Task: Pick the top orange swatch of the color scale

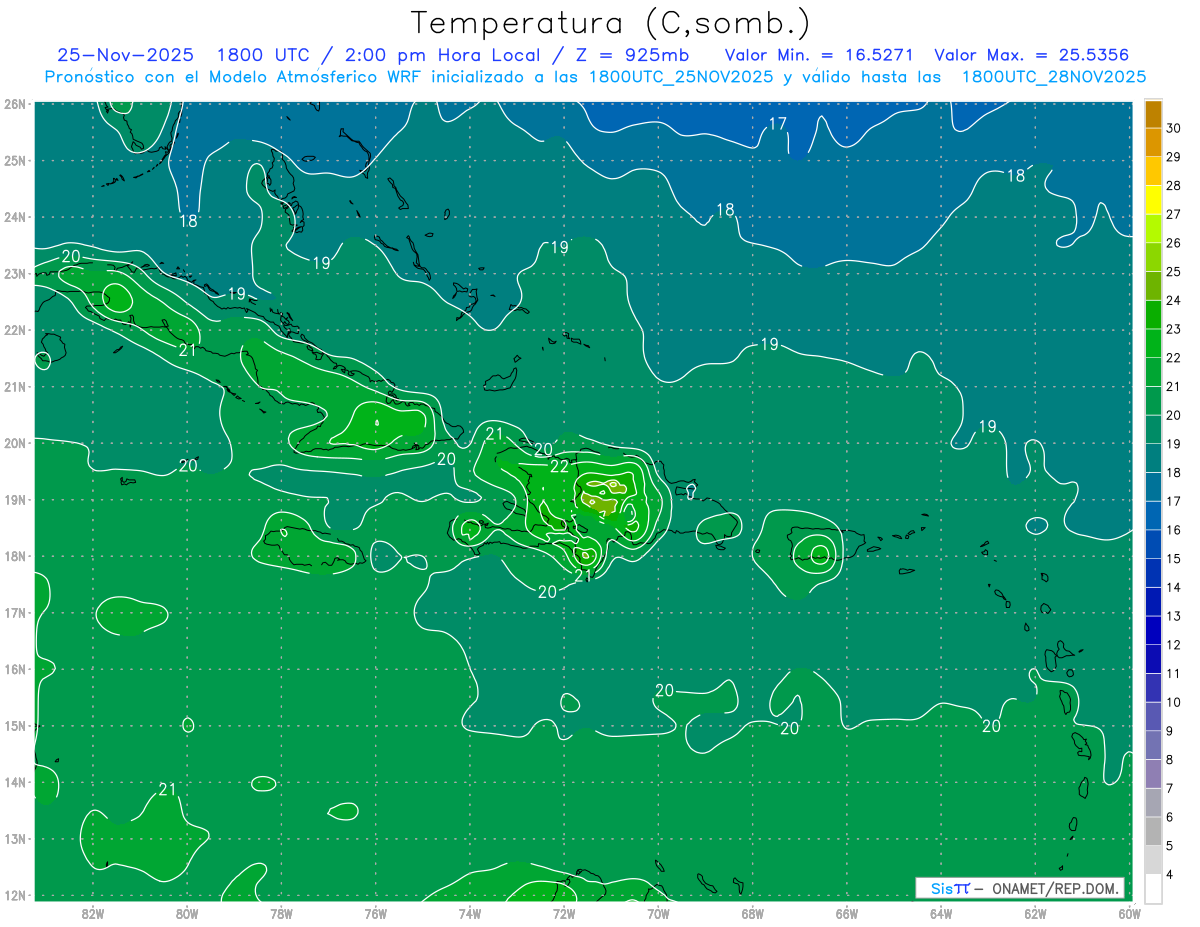Action: pyautogui.click(x=1153, y=113)
